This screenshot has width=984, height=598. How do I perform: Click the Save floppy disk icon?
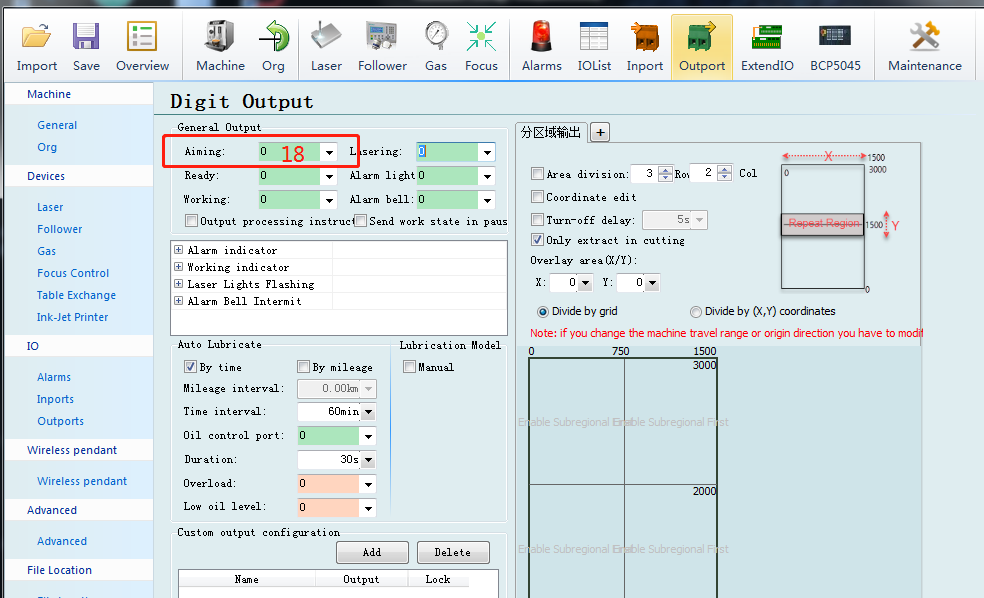[x=86, y=38]
